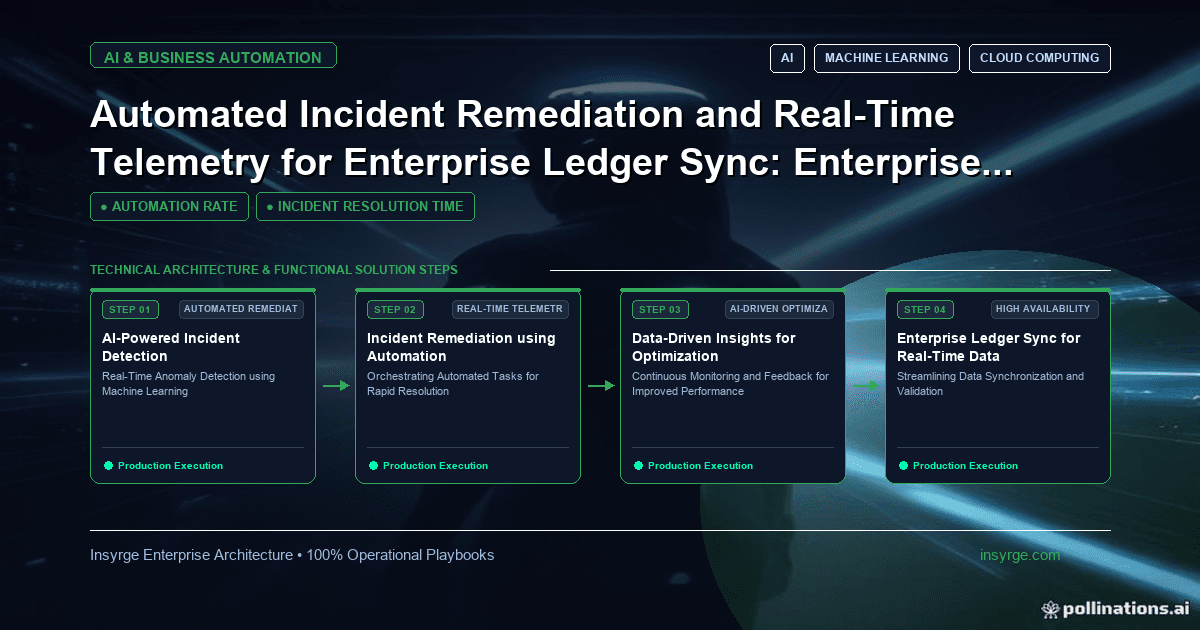Click the AI & BUSINESS AUTOMATION category badge
1200x630 pixels.
[213, 57]
